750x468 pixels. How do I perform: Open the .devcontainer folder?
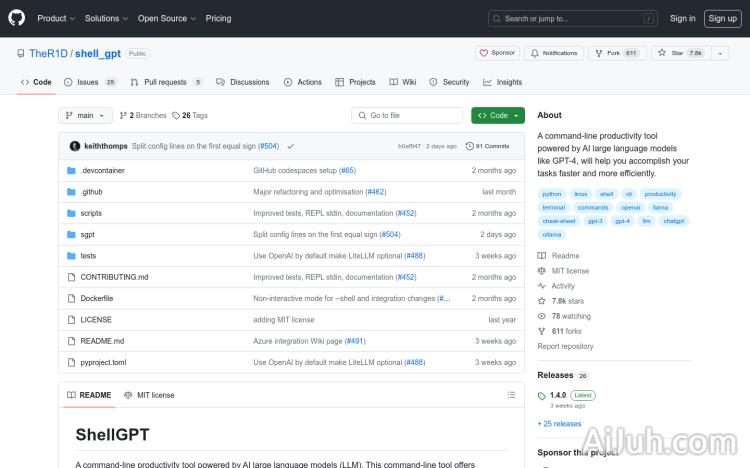(x=101, y=171)
